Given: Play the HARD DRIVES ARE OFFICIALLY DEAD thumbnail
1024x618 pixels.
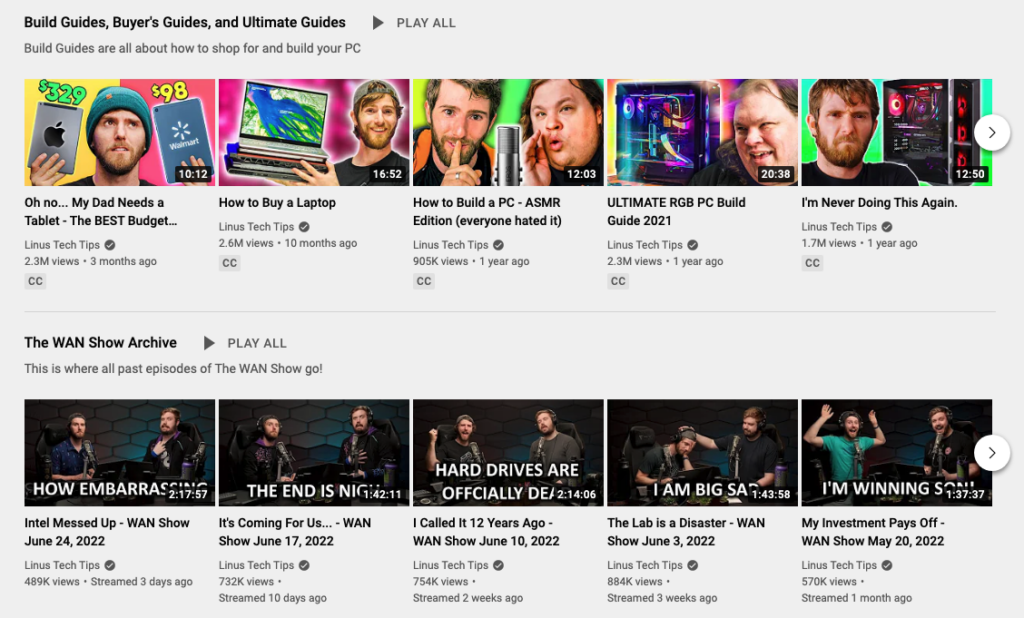Looking at the screenshot, I should coord(507,453).
